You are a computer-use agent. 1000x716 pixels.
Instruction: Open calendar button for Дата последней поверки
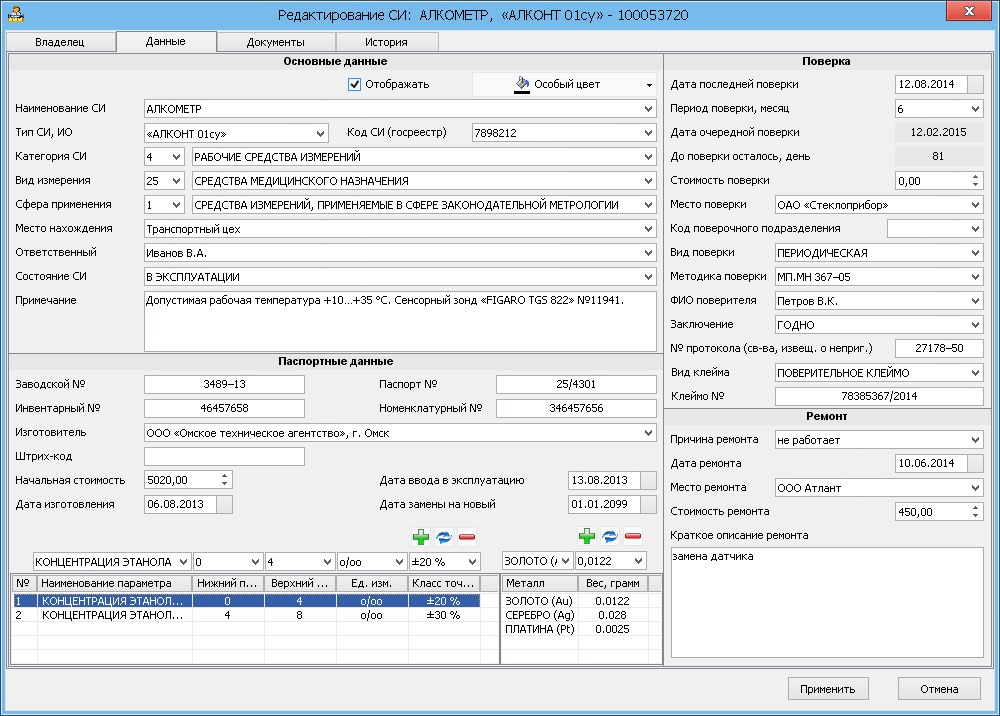[976, 85]
